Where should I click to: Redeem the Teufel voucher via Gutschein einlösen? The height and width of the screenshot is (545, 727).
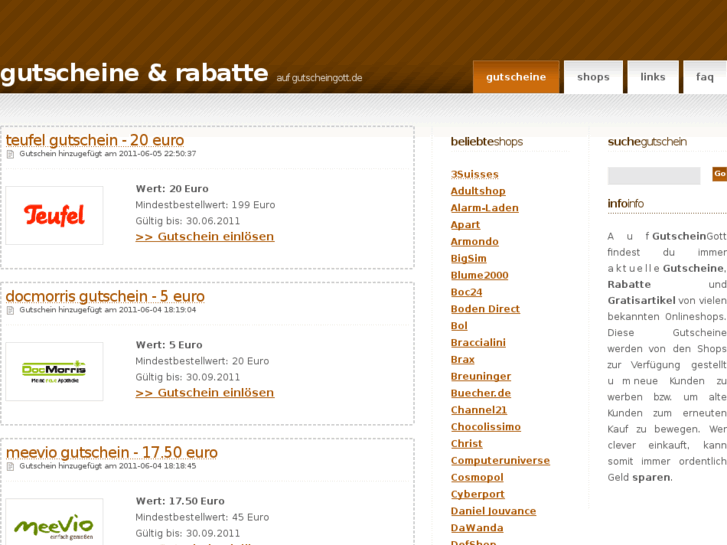[205, 237]
